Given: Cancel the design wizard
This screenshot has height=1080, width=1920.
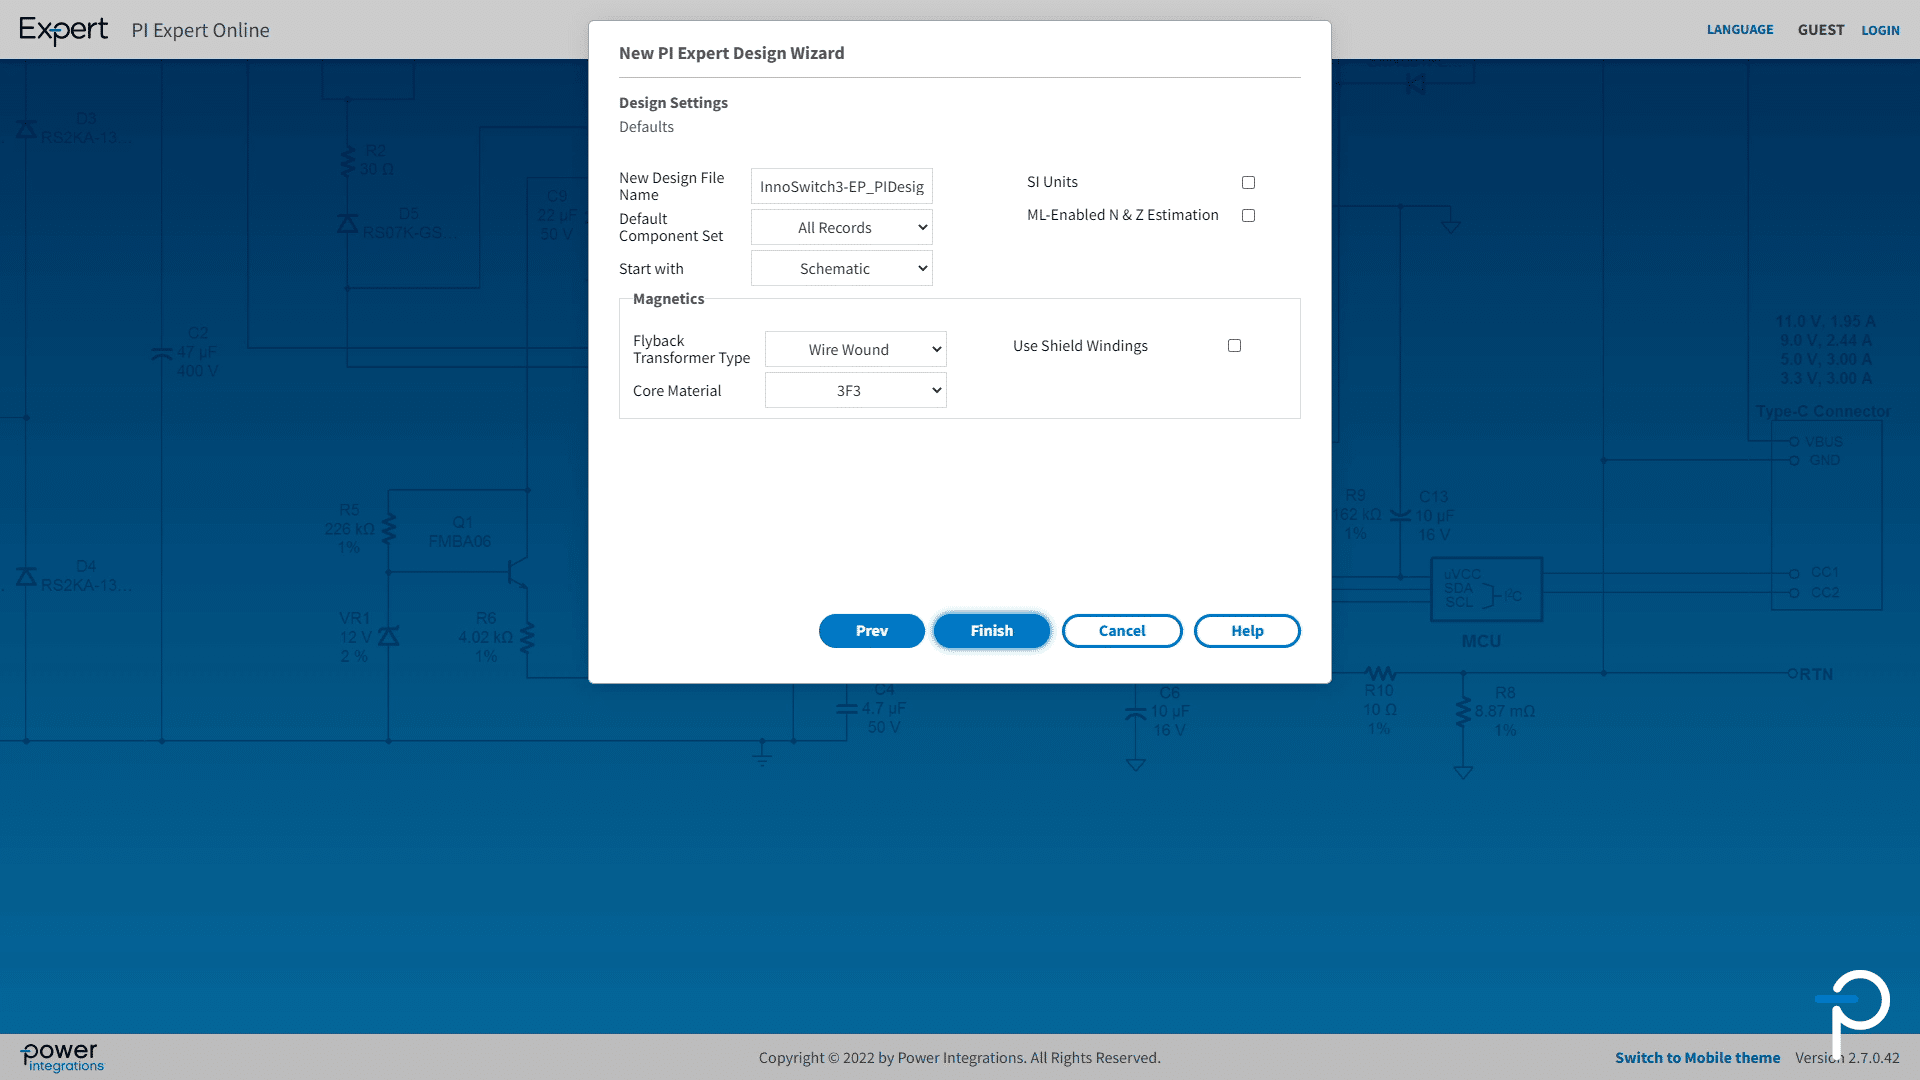Looking at the screenshot, I should pyautogui.click(x=1121, y=631).
